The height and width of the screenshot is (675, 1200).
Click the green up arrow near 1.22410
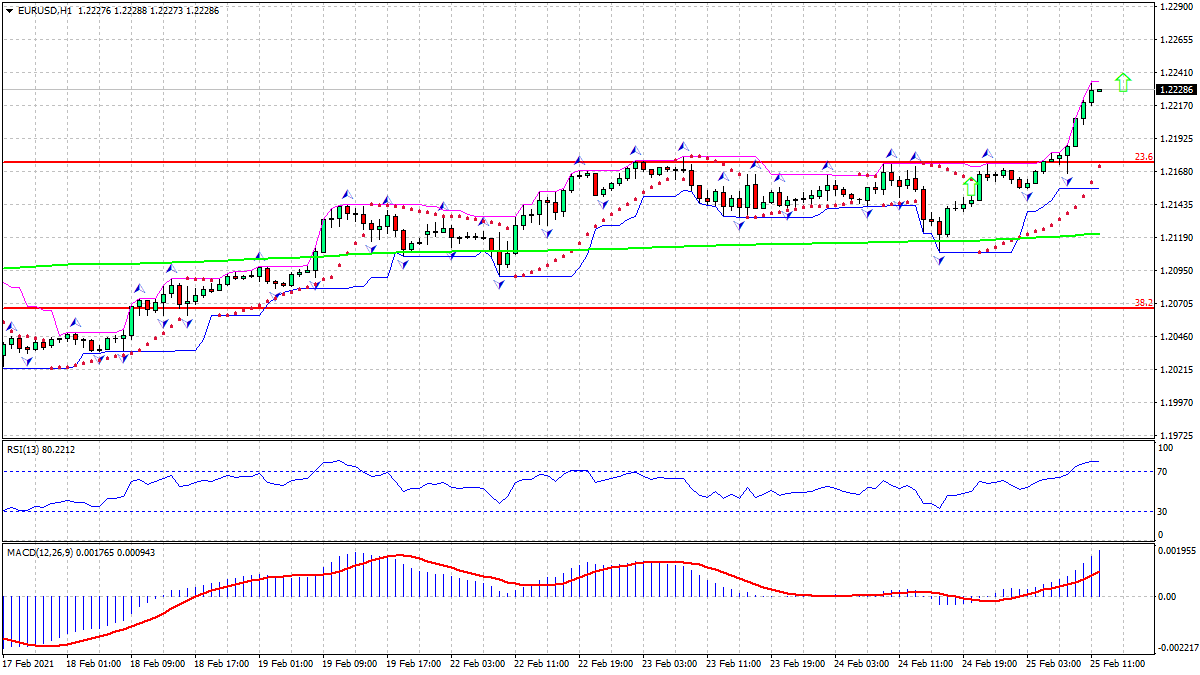coord(1123,83)
